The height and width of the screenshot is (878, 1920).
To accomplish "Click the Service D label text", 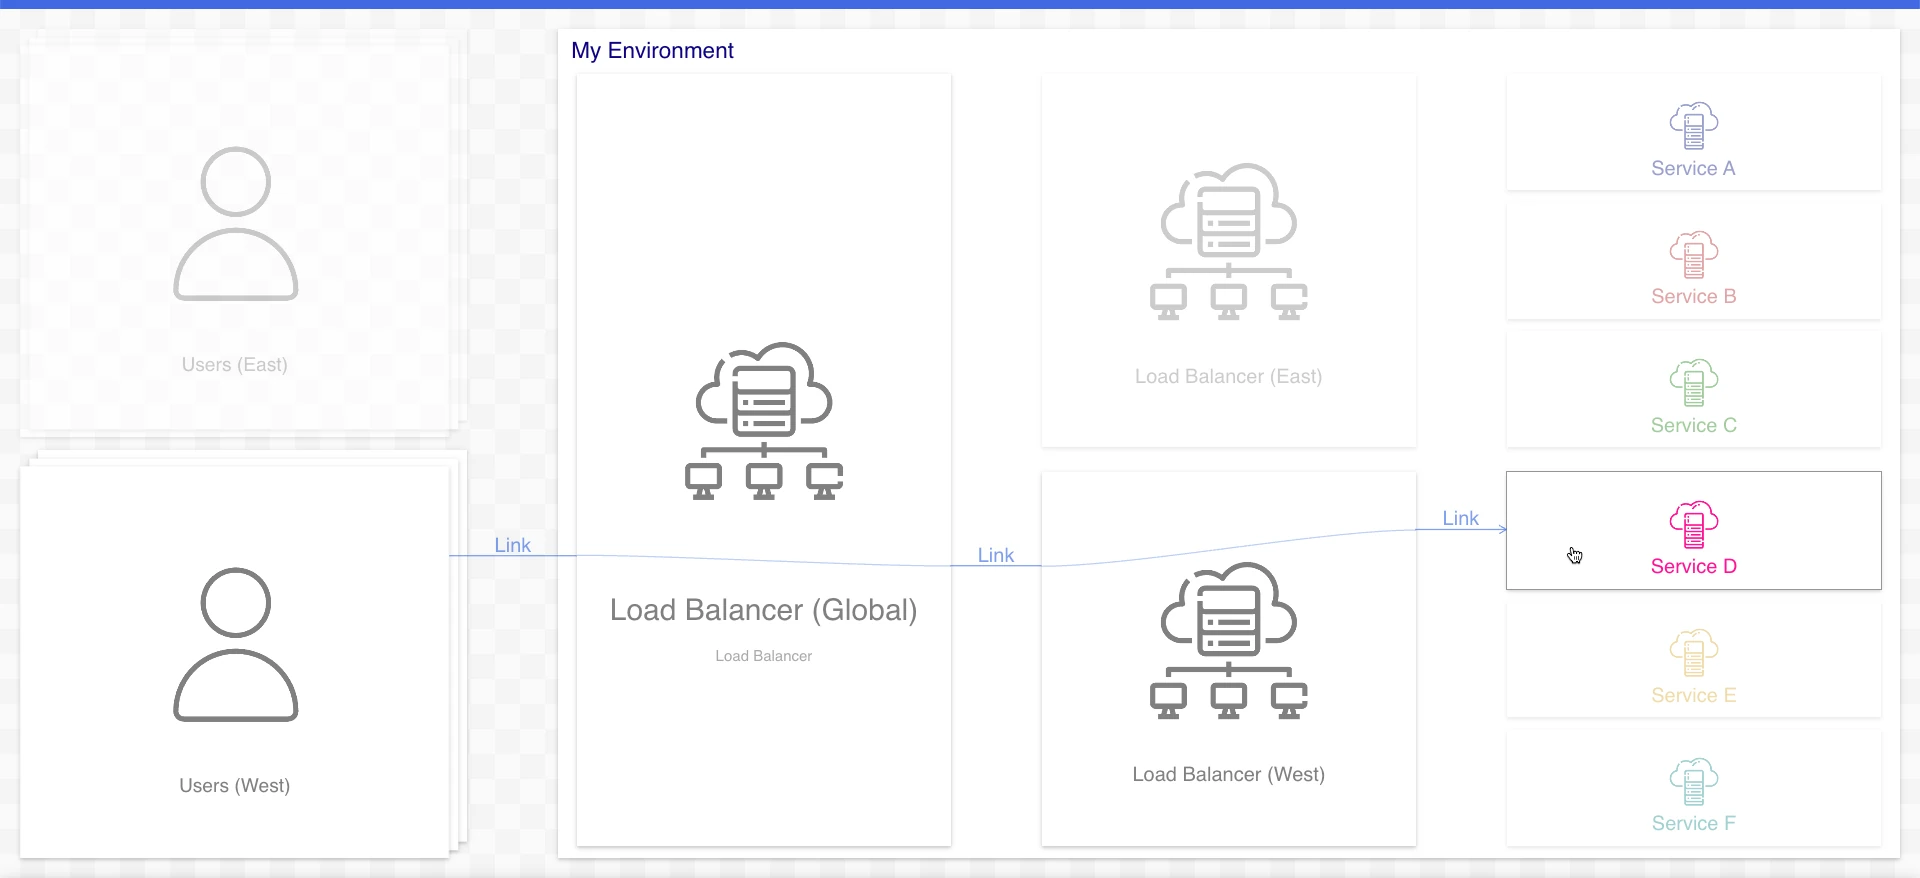I will (x=1693, y=566).
